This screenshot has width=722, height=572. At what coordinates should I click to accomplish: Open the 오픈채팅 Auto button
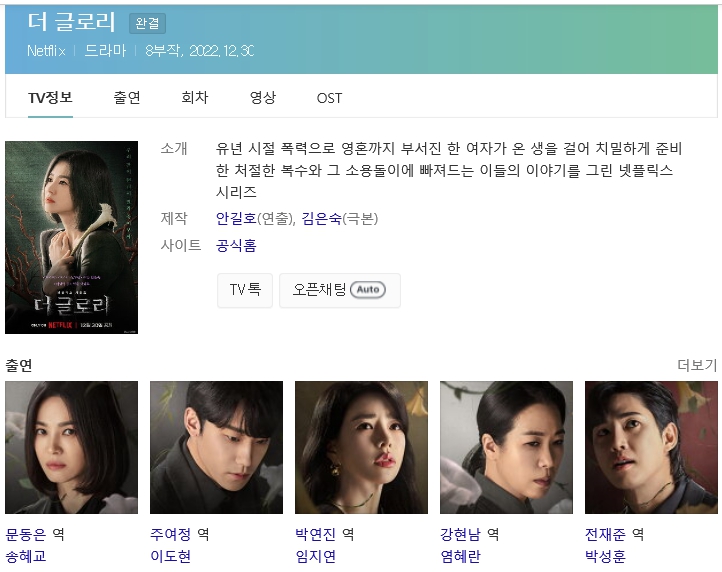(x=340, y=290)
